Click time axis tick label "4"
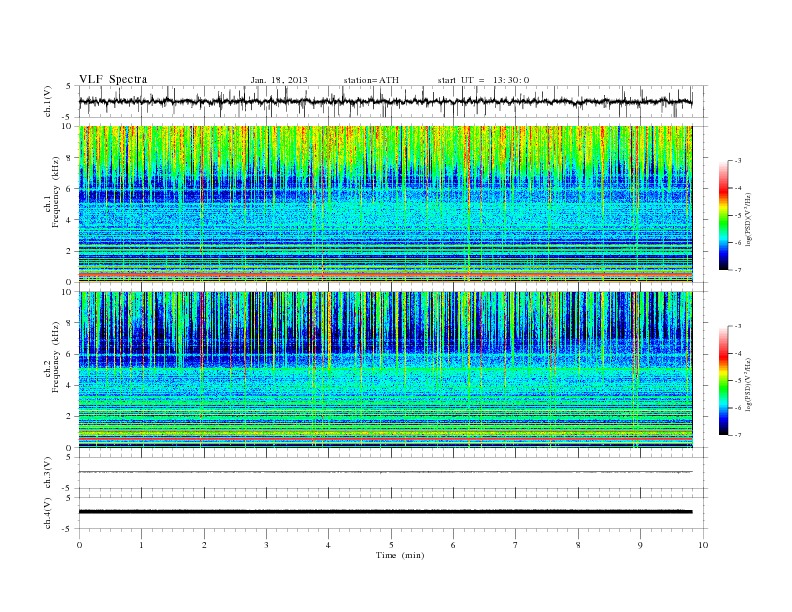This screenshot has height=612, width=792. [329, 545]
